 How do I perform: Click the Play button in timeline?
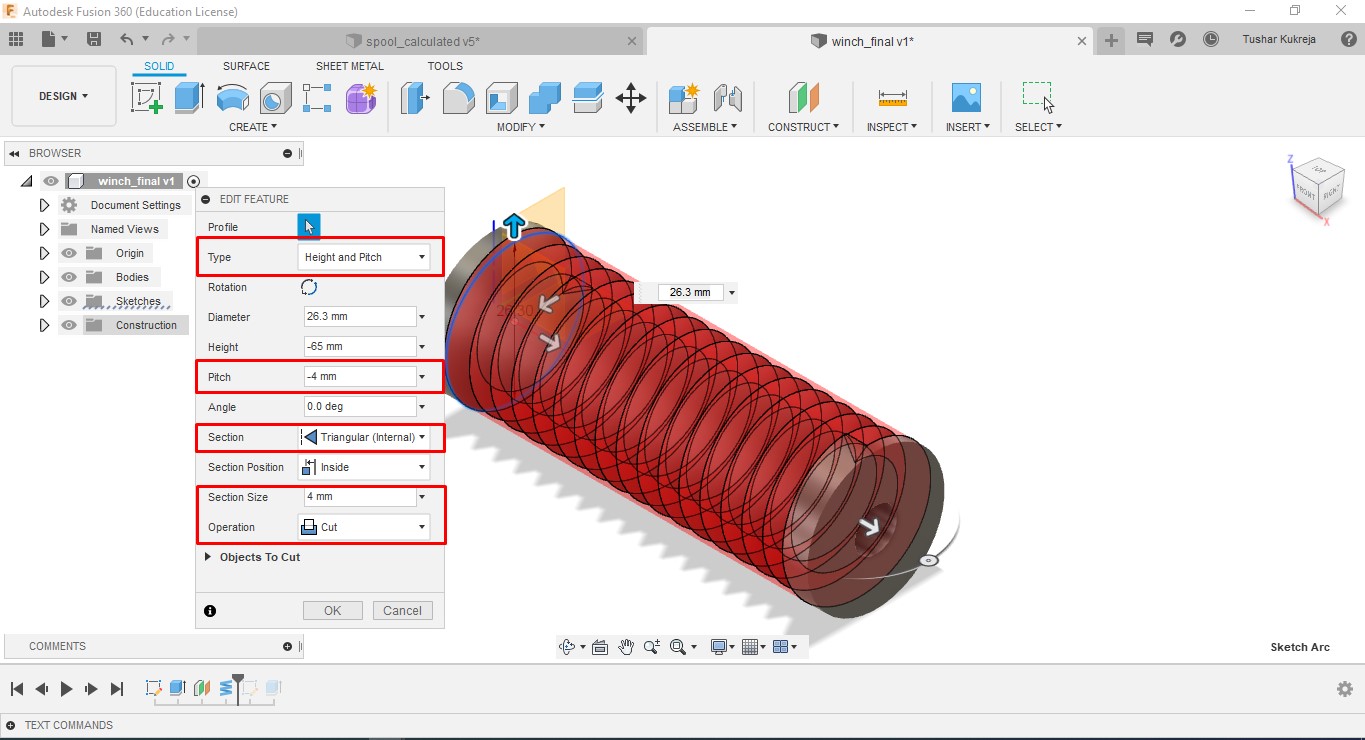click(67, 689)
